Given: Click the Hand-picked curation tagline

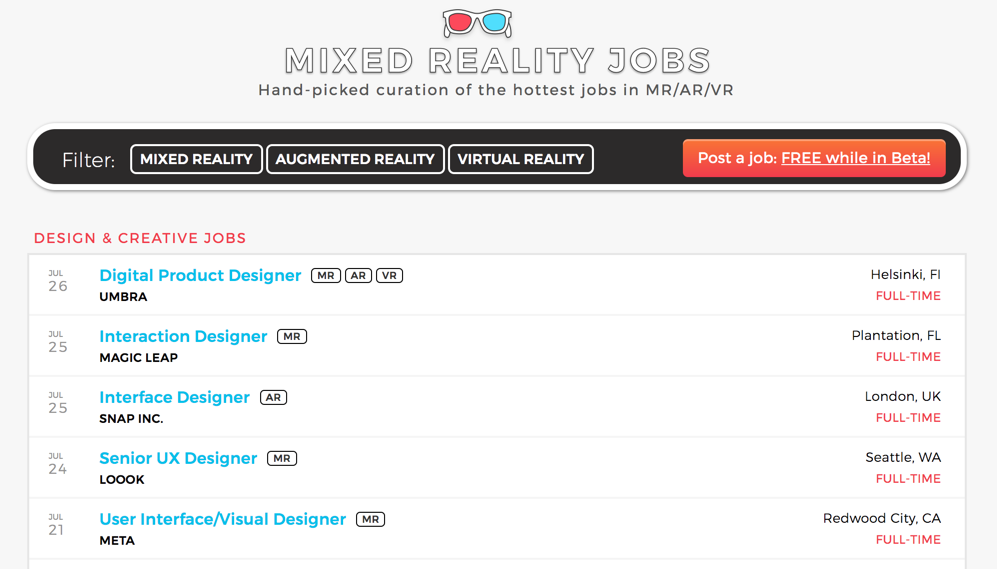Looking at the screenshot, I should [x=496, y=90].
